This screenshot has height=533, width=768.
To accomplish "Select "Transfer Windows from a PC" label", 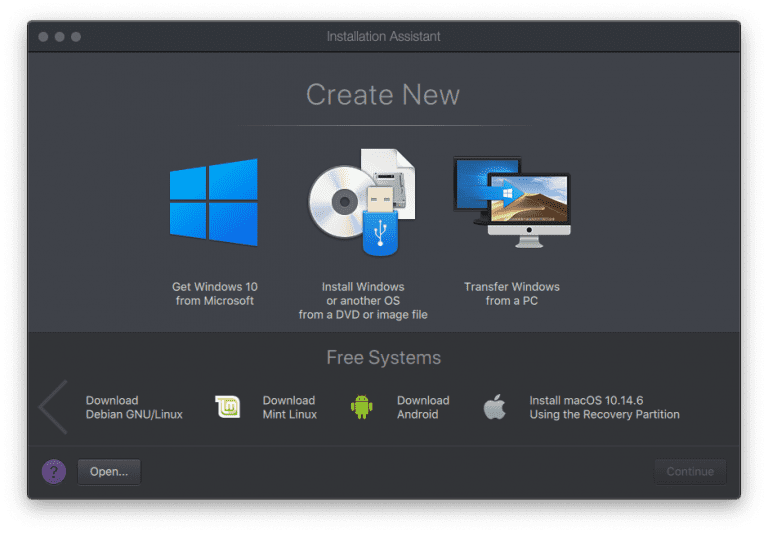I will pyautogui.click(x=512, y=293).
